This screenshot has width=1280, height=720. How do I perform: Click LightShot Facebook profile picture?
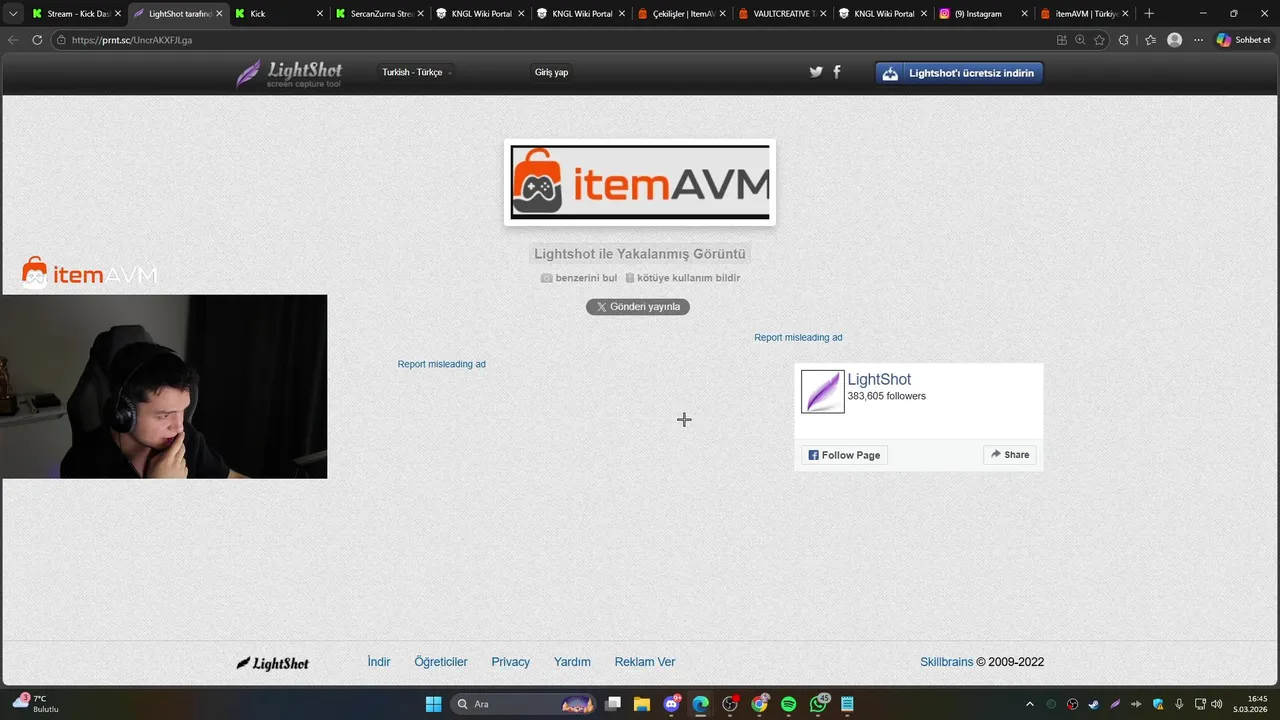pos(823,391)
